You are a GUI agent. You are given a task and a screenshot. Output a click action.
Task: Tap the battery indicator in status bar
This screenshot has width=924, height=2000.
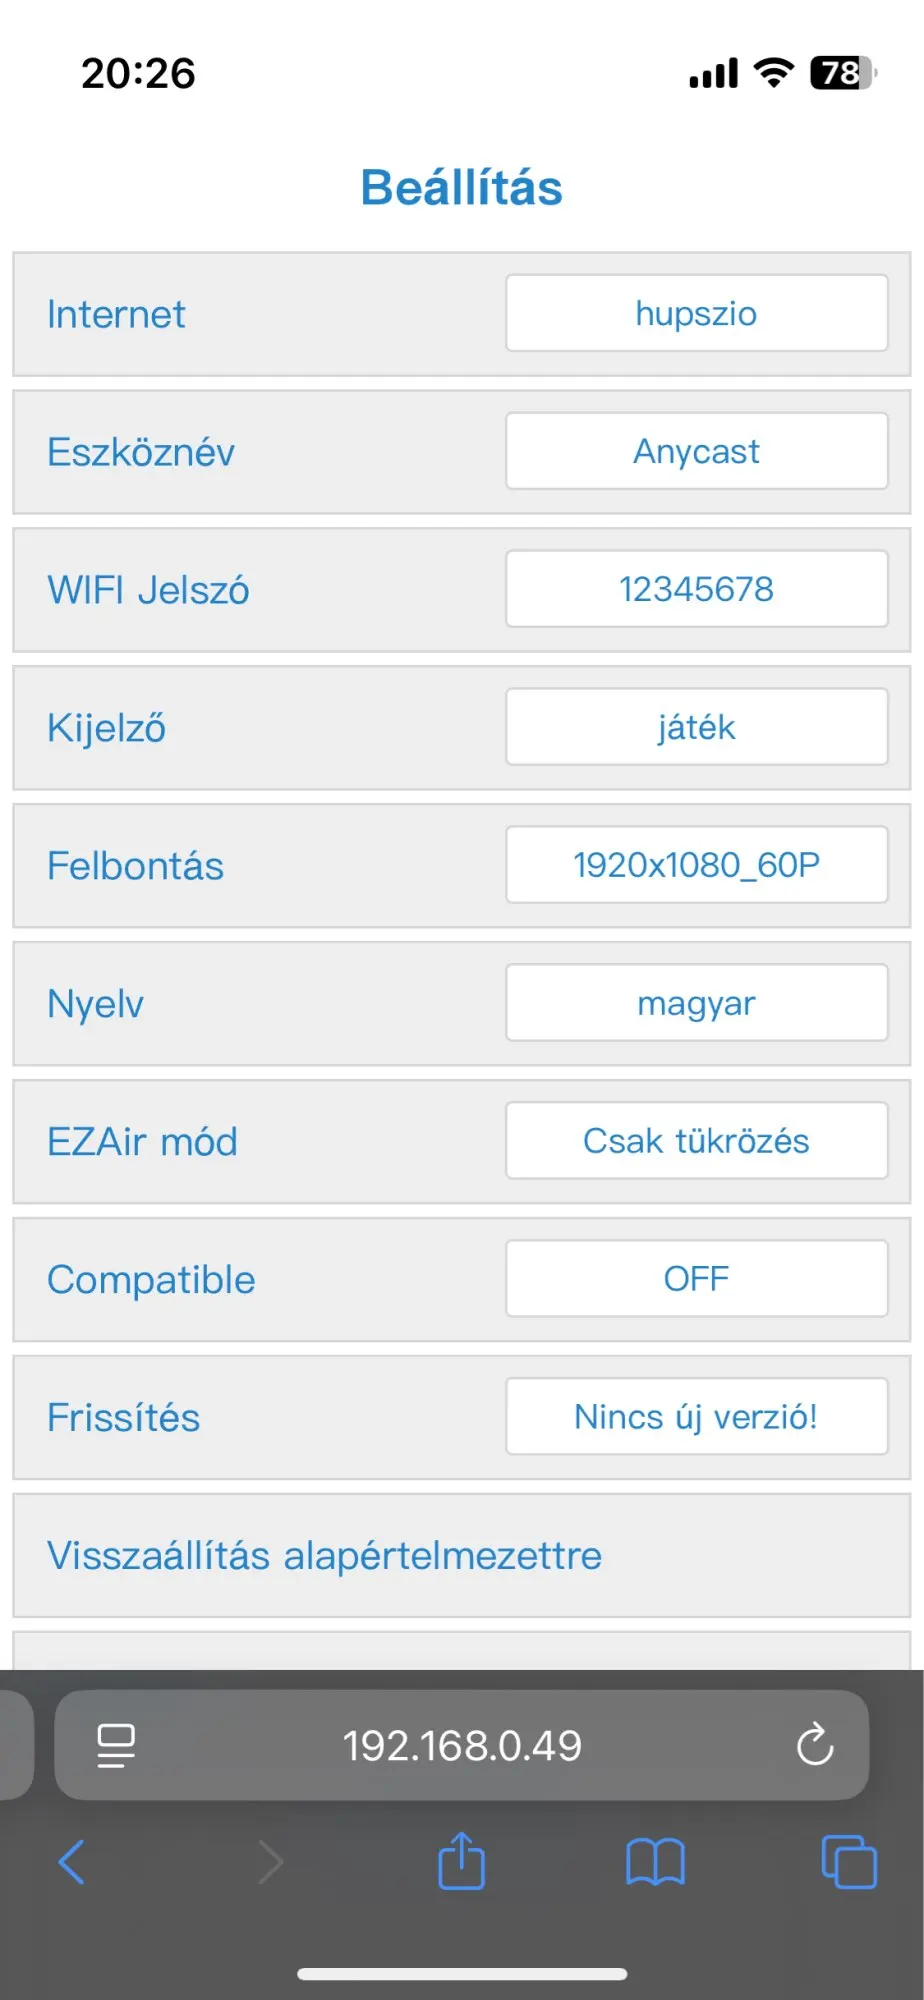click(x=843, y=73)
